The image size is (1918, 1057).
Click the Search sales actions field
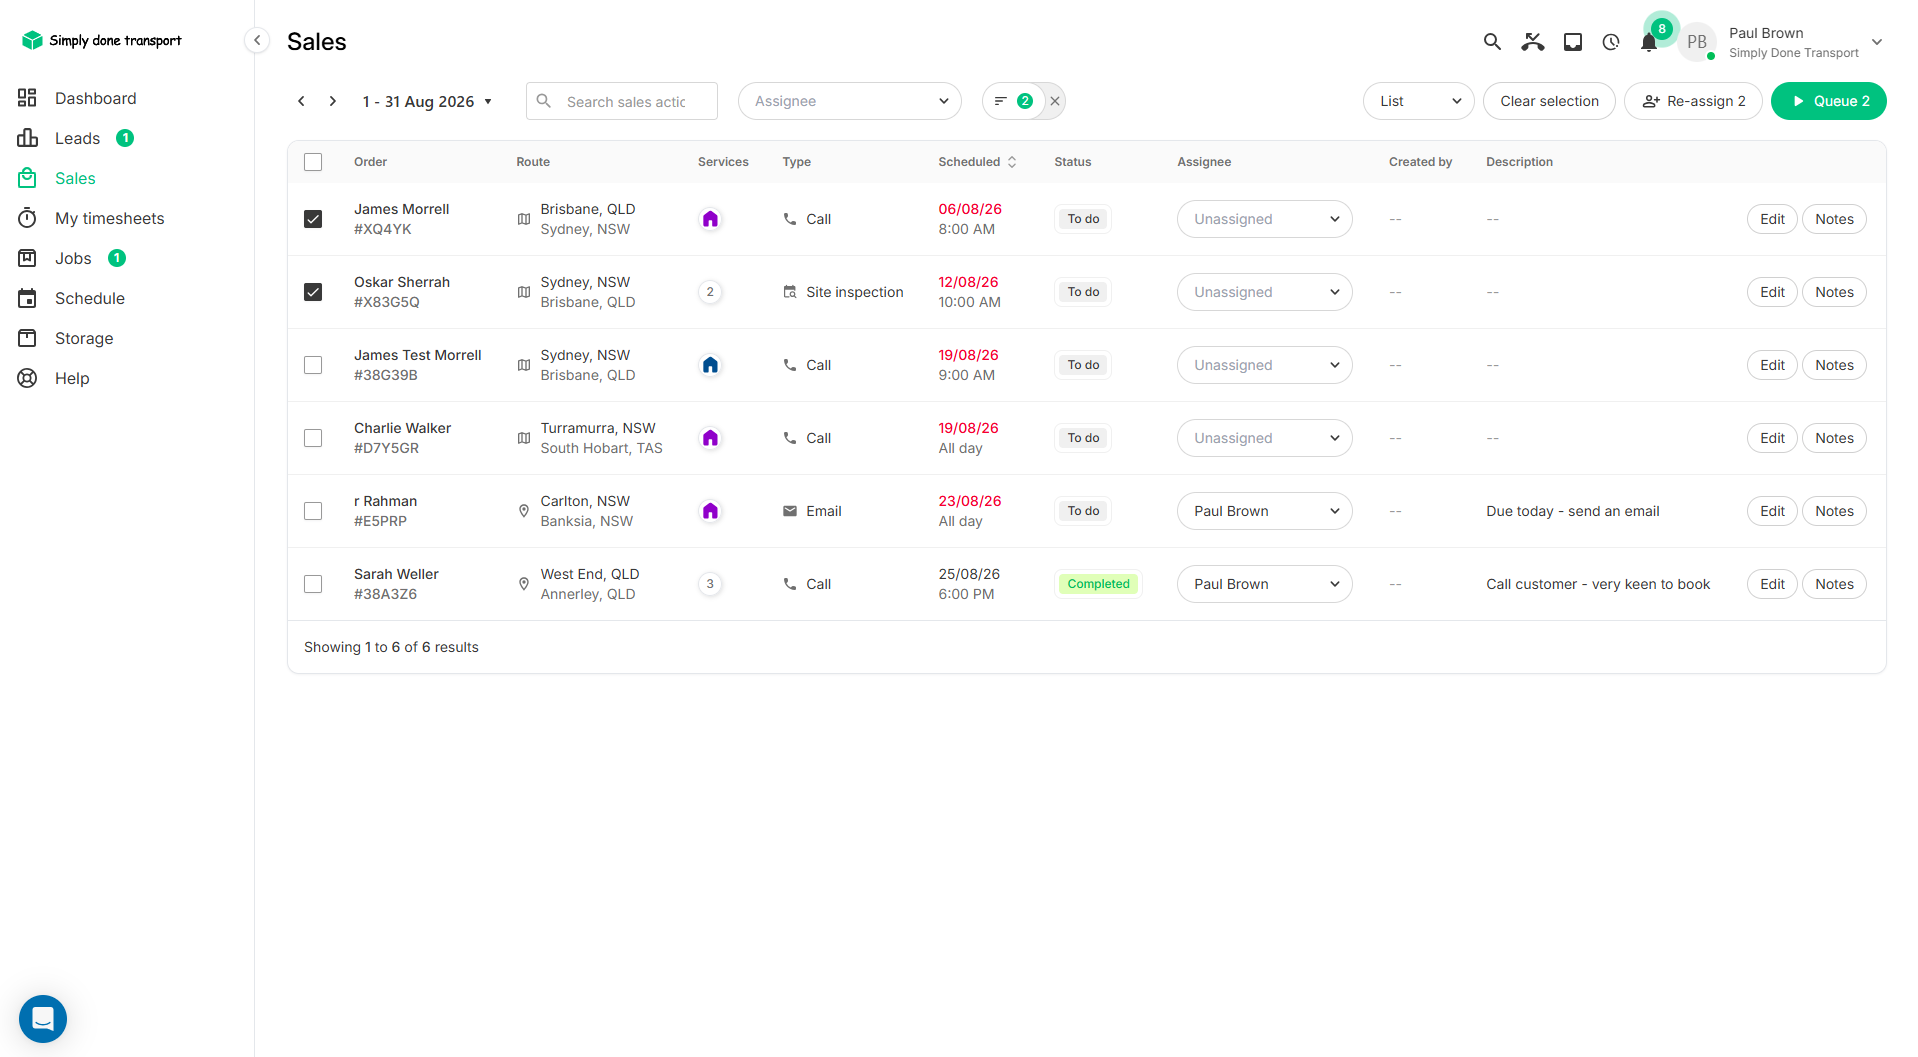click(622, 101)
